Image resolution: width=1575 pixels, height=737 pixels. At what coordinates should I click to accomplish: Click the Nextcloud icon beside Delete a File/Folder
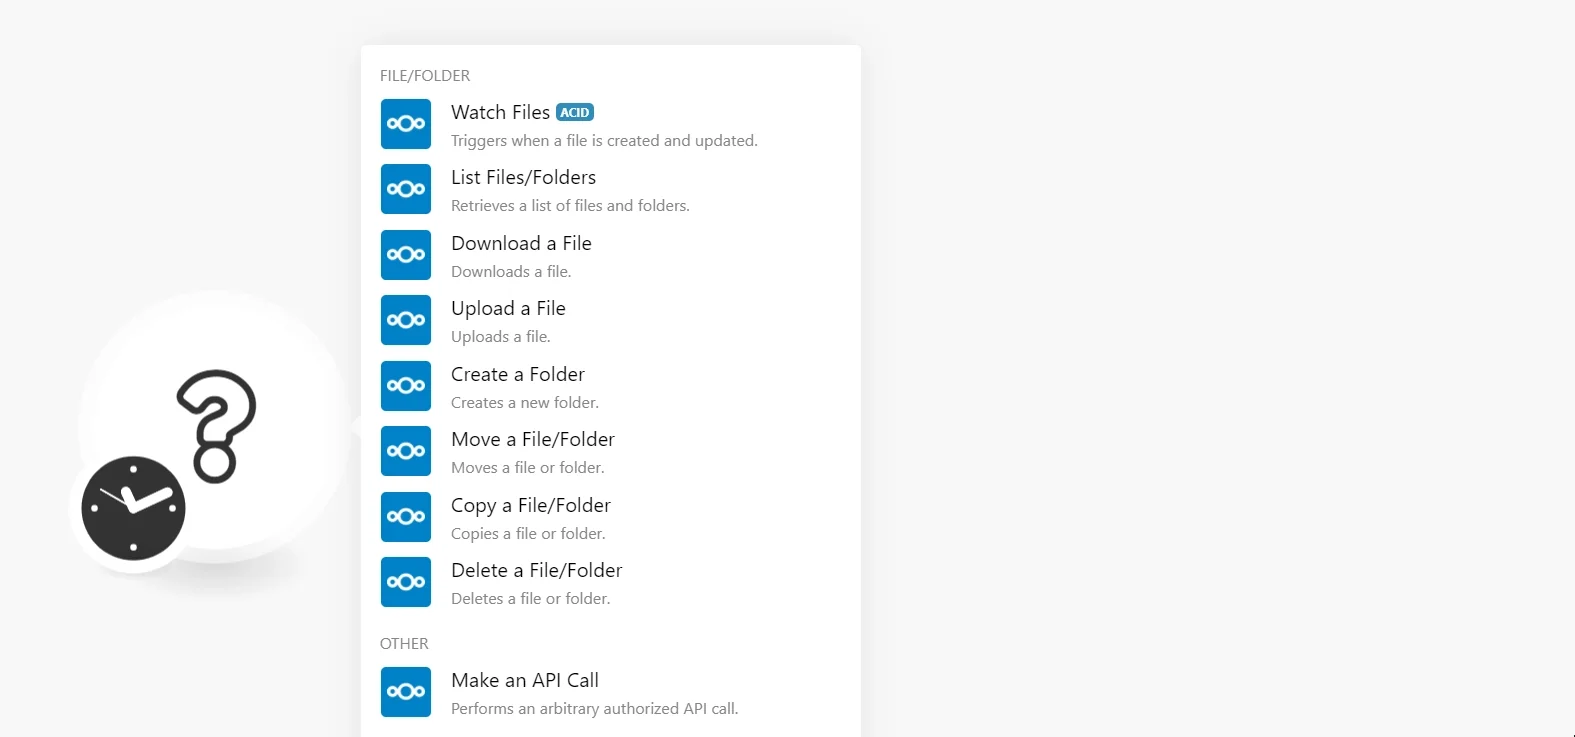[x=406, y=582]
